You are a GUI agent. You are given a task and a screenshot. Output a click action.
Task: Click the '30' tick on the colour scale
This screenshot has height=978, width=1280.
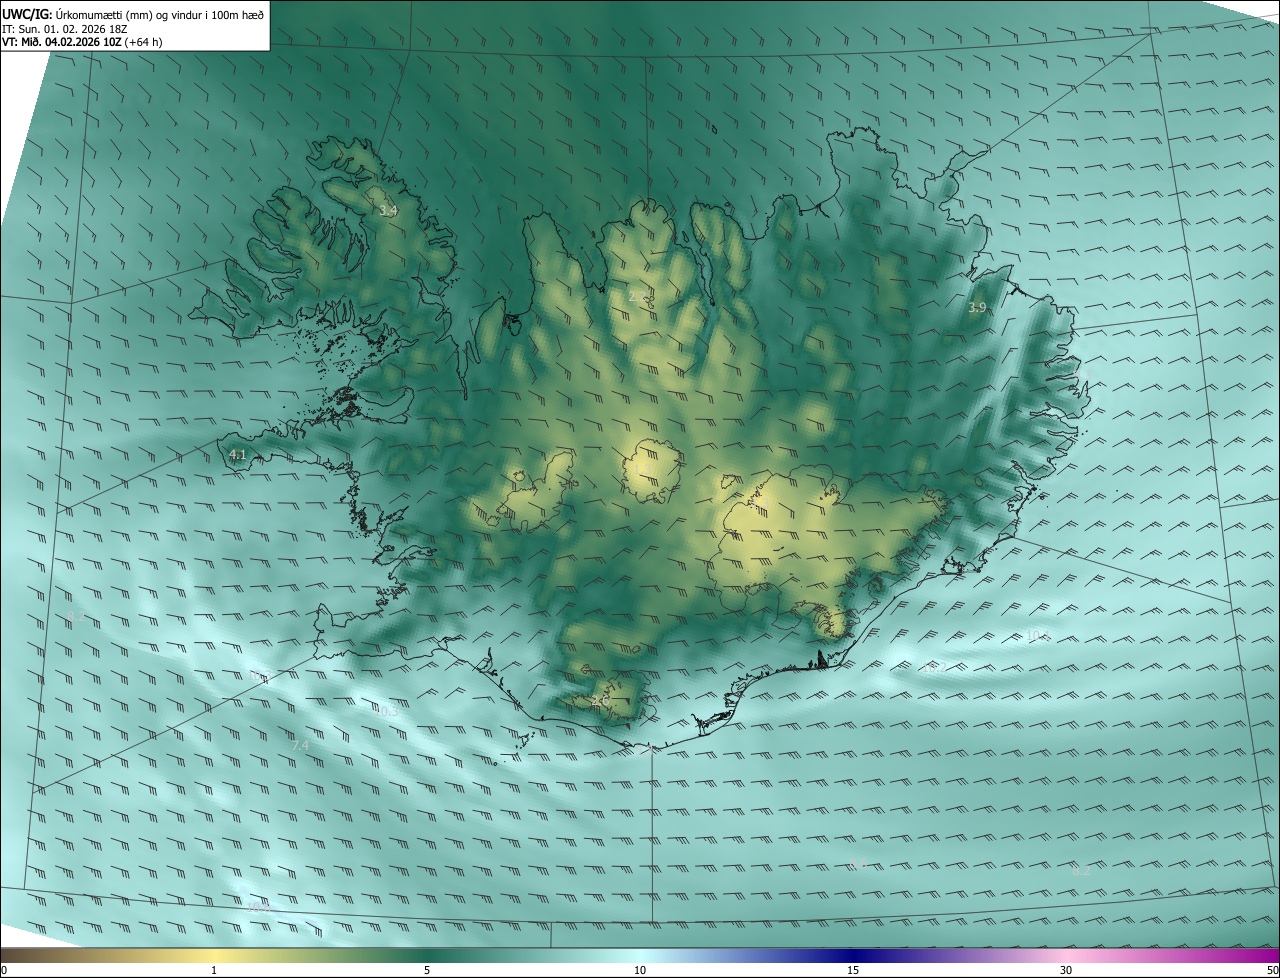(1066, 970)
